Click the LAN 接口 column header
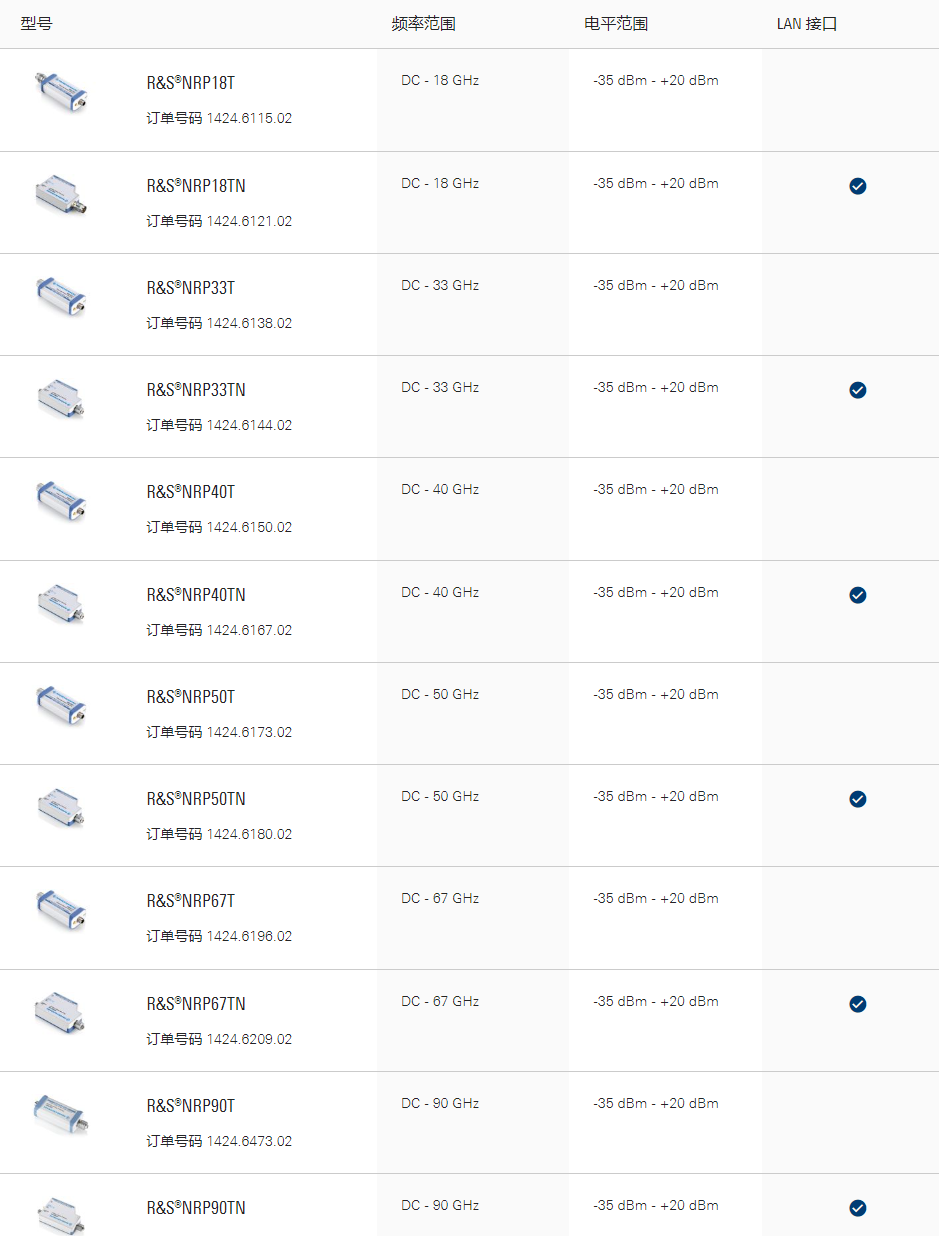 pyautogui.click(x=807, y=24)
